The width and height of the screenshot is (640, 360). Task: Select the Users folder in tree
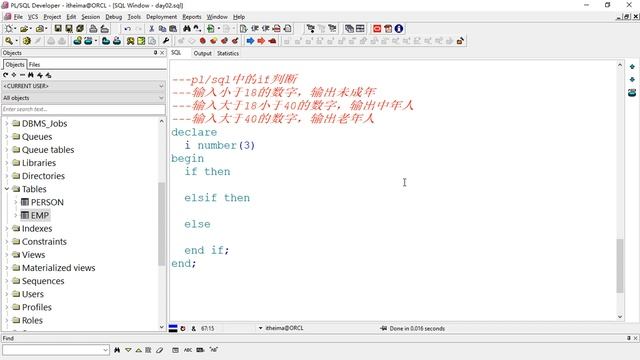(33, 294)
